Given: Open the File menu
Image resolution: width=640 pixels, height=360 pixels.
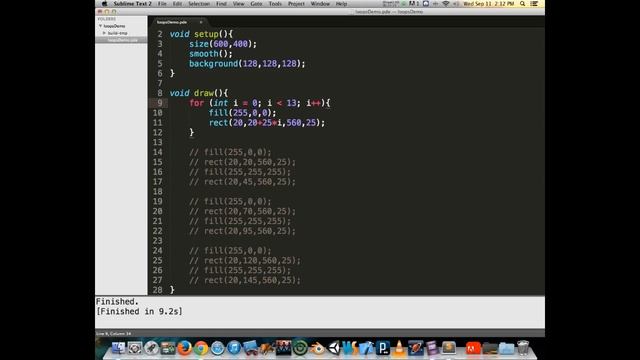Looking at the screenshot, I should (x=162, y=4).
